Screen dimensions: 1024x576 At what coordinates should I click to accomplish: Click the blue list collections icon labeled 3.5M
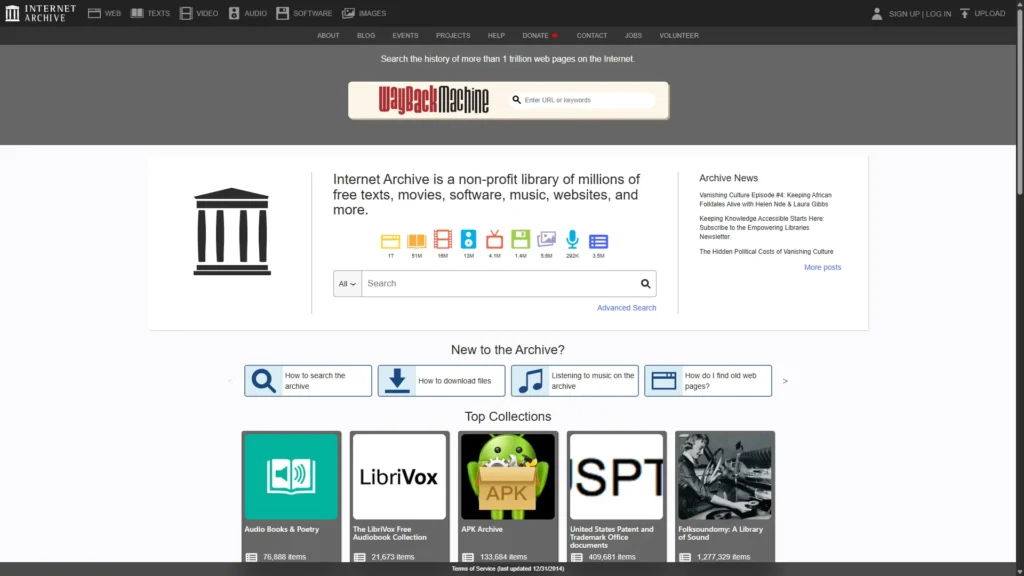pyautogui.click(x=598, y=242)
